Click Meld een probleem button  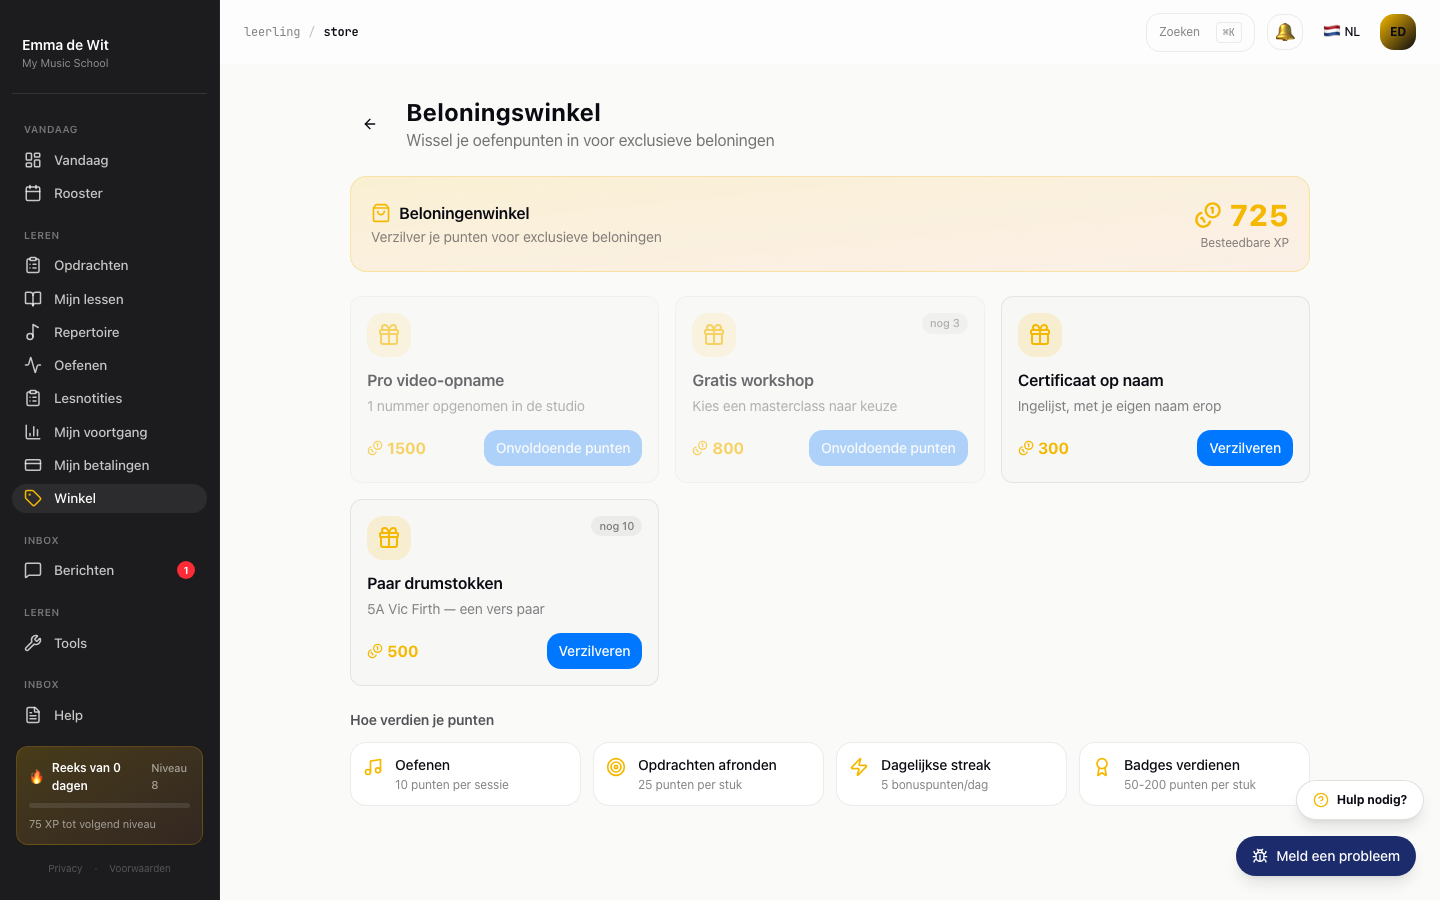1326,856
